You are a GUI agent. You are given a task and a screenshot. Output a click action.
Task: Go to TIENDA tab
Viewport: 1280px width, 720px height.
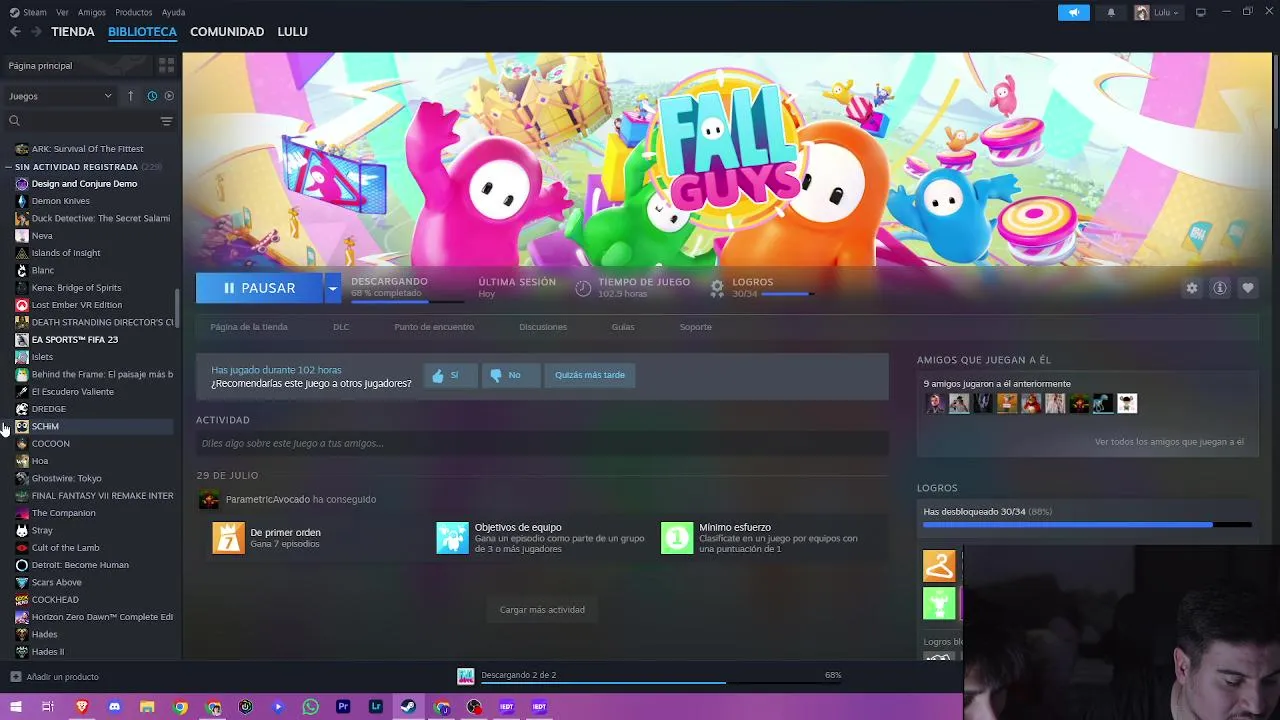pyautogui.click(x=73, y=32)
